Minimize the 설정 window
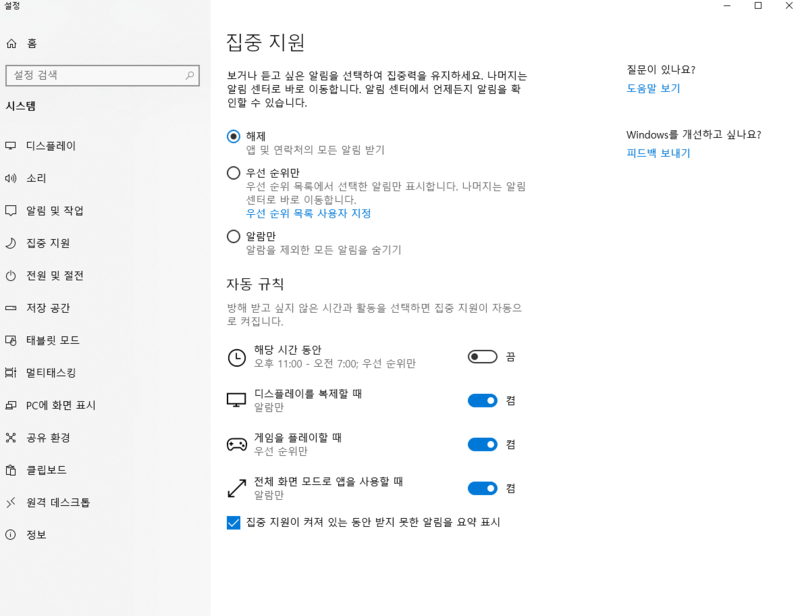The image size is (800, 616). click(x=727, y=6)
